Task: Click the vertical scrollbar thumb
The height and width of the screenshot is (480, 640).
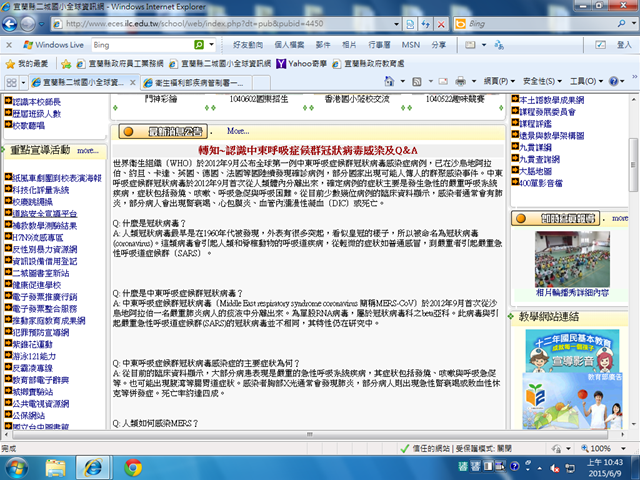Action: [x=633, y=165]
